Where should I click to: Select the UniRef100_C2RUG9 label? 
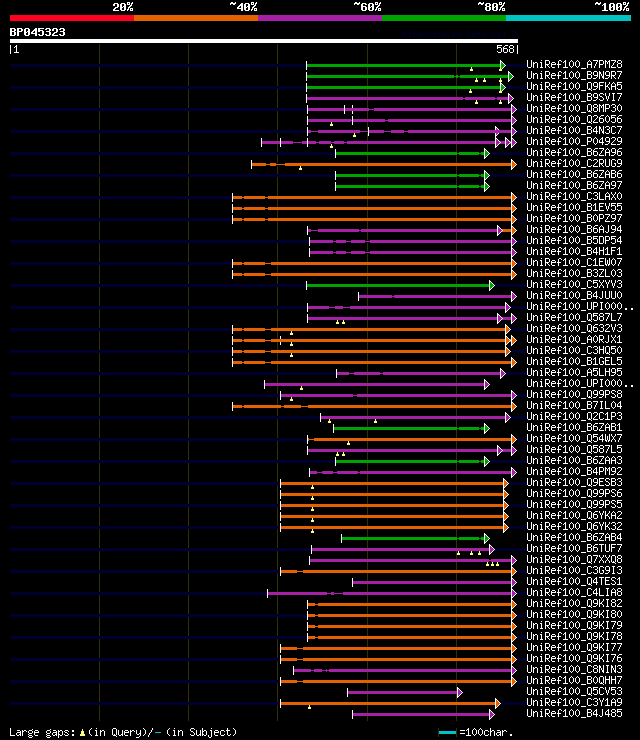coord(574,163)
